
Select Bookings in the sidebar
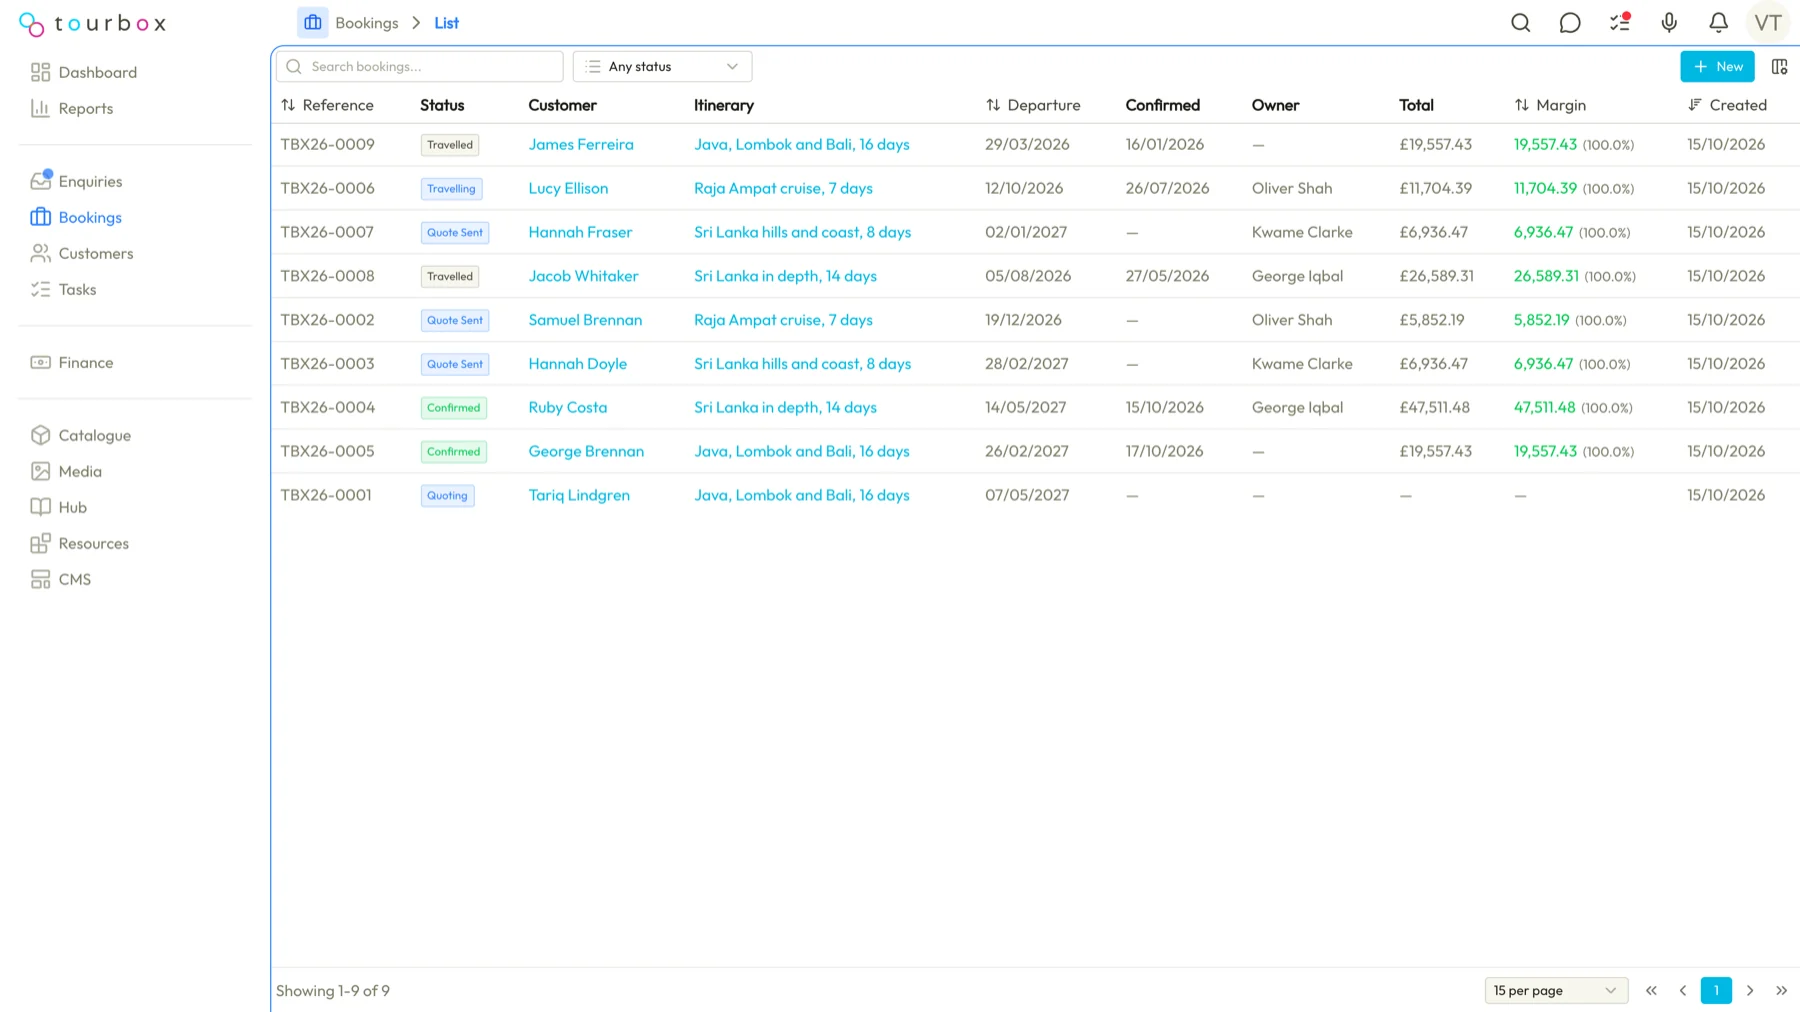pos(90,217)
